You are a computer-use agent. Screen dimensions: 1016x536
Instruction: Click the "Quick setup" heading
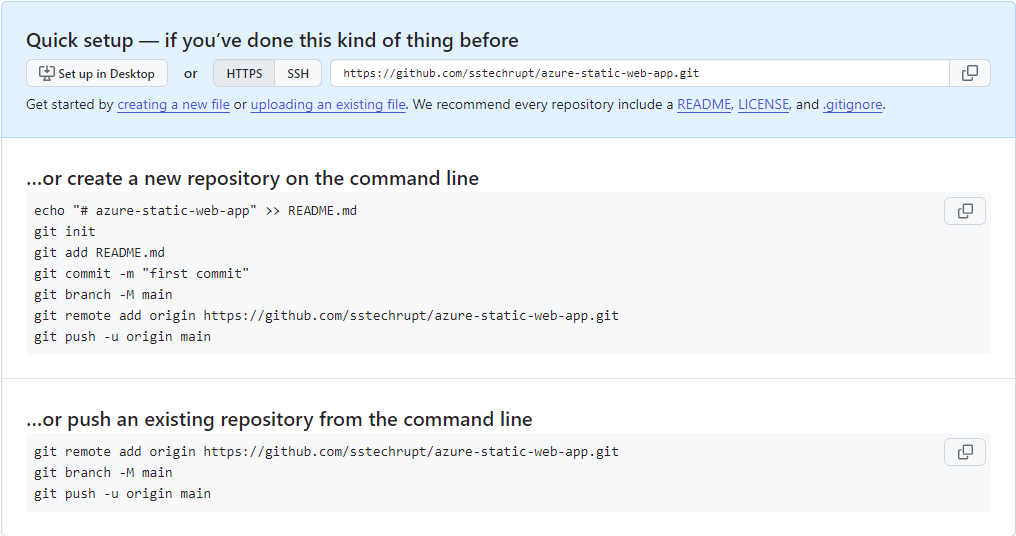coord(272,41)
